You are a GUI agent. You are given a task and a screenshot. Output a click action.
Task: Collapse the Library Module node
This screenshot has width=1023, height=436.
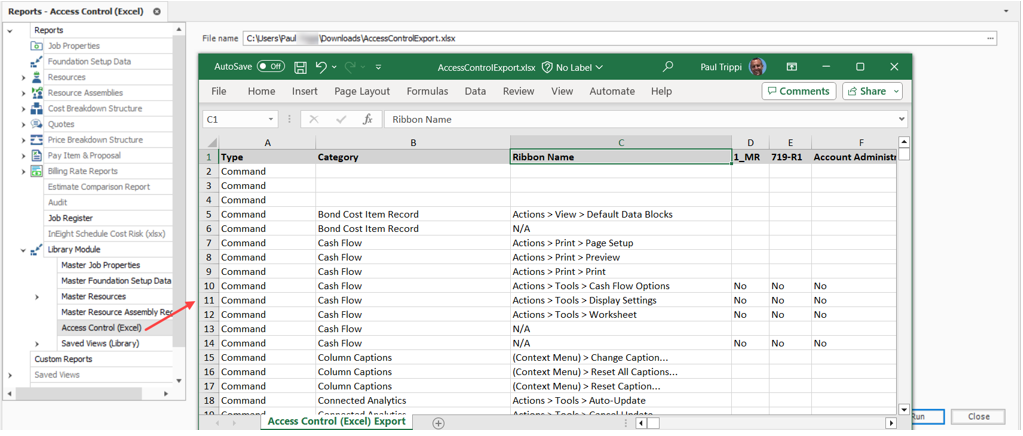point(24,250)
